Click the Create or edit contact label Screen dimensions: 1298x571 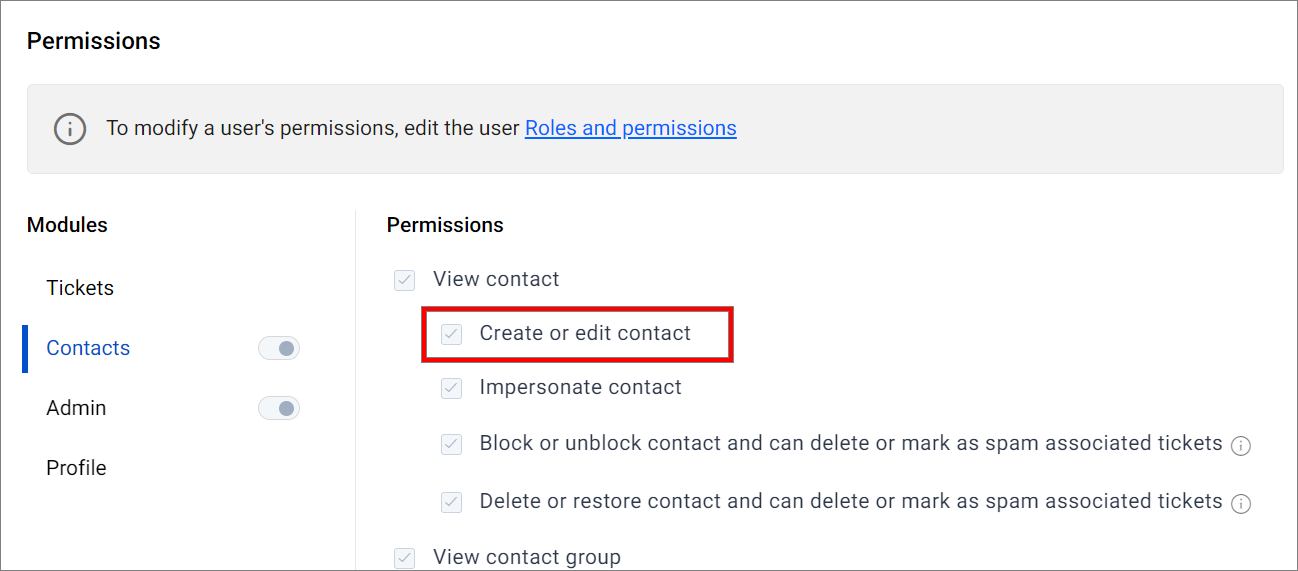(x=585, y=333)
